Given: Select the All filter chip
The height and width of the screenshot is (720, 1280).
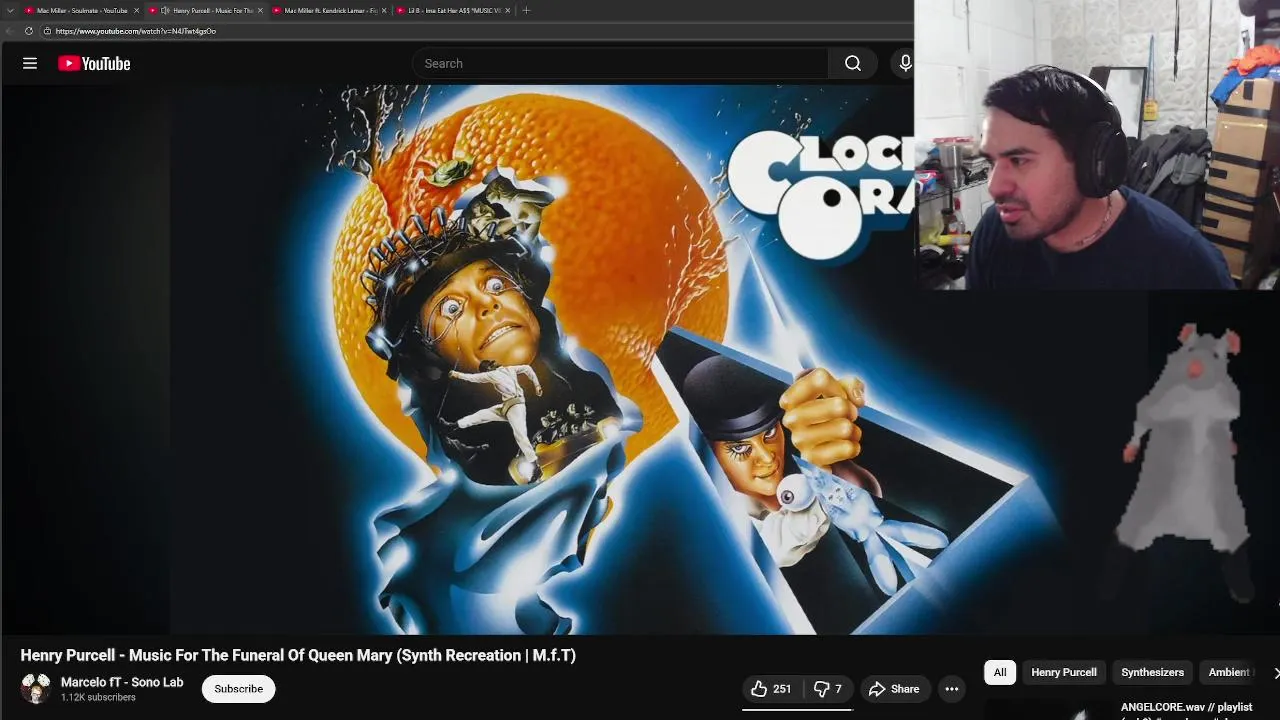Looking at the screenshot, I should [1000, 672].
